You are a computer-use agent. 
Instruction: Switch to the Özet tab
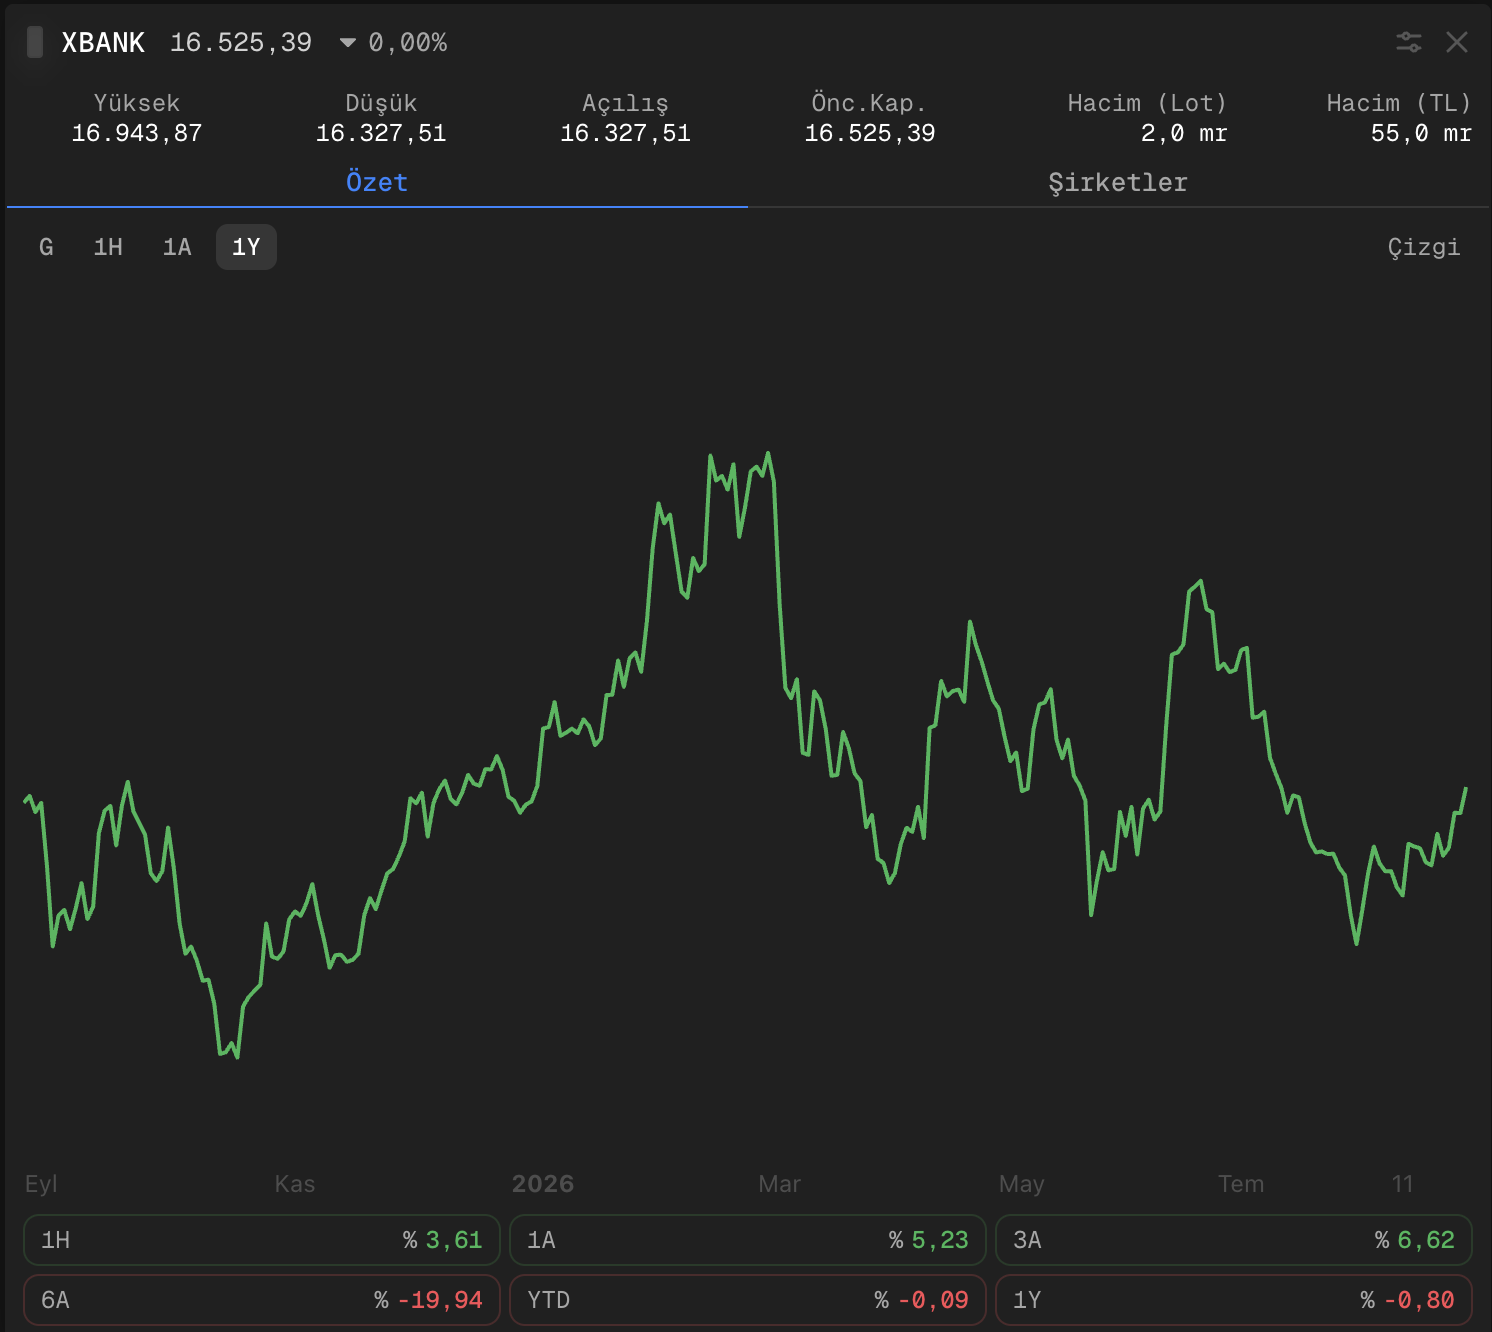click(377, 183)
